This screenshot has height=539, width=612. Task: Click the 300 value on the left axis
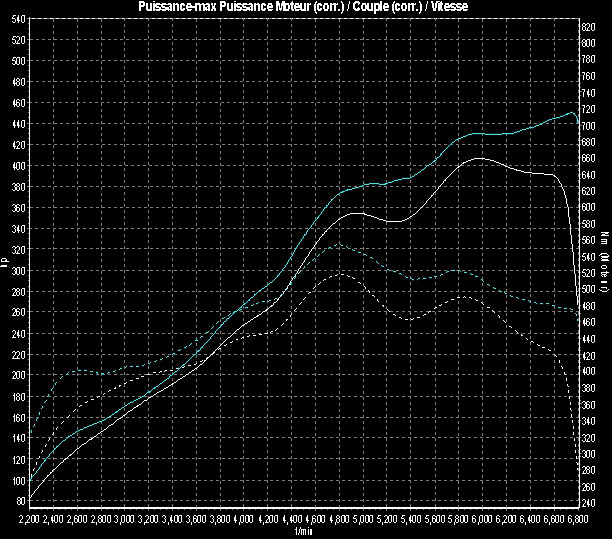click(x=19, y=270)
